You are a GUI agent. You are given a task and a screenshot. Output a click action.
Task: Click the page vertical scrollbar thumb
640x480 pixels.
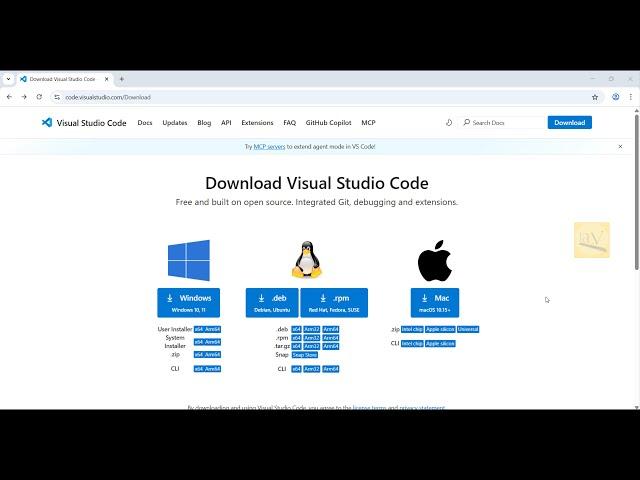(x=637, y=192)
